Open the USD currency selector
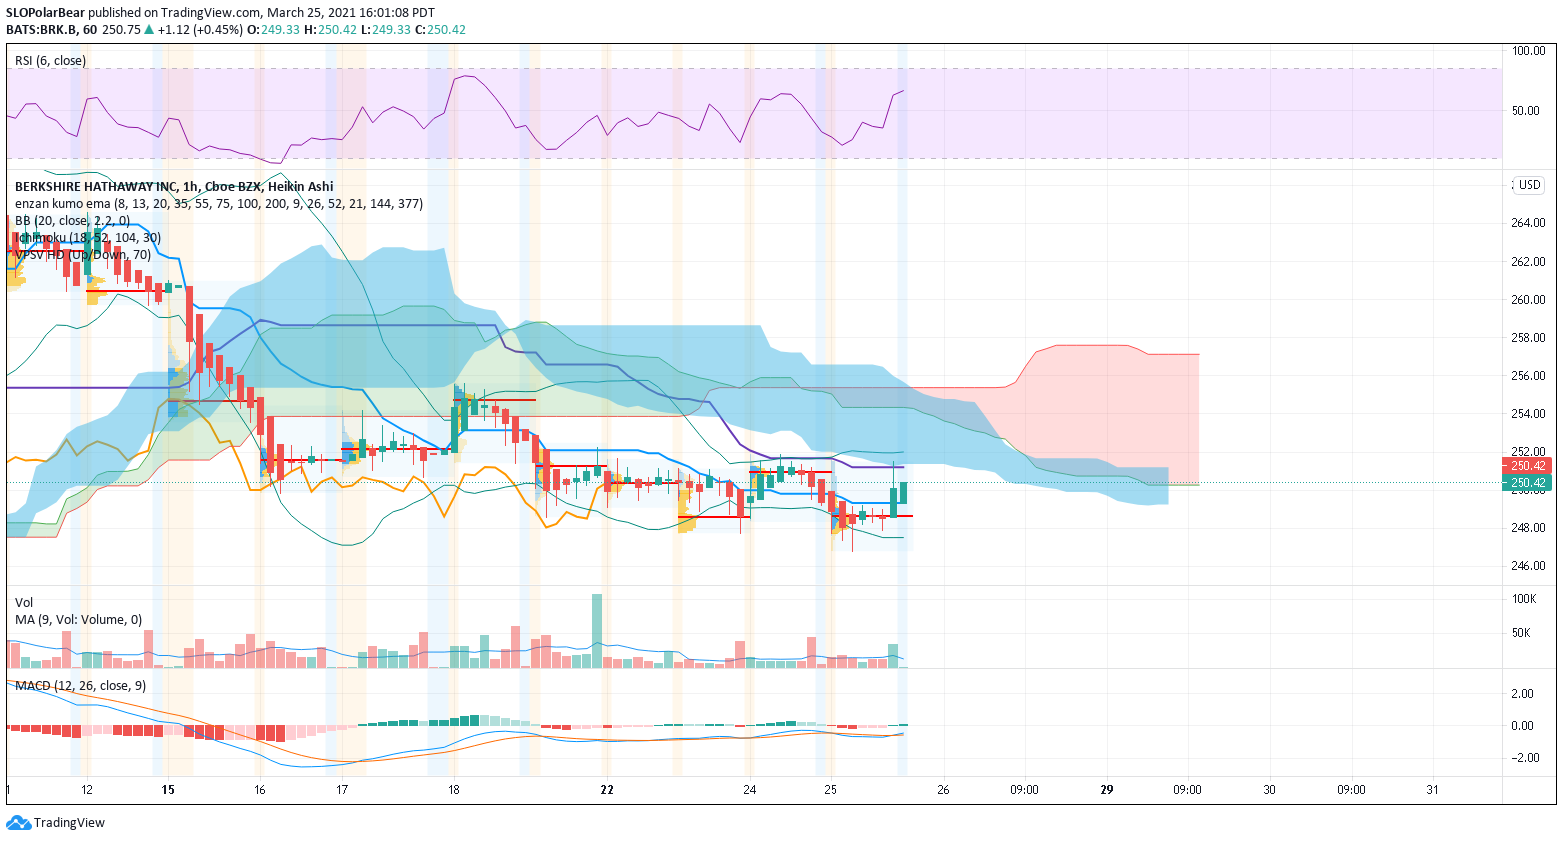1563x841 pixels. [1529, 185]
